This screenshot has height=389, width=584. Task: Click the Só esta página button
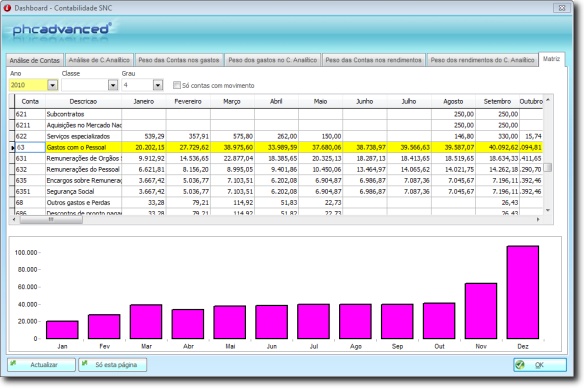pos(112,365)
